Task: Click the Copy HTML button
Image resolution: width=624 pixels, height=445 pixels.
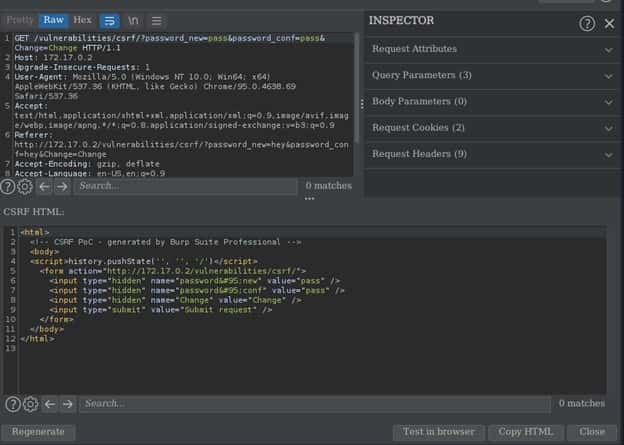Action: (x=526, y=432)
